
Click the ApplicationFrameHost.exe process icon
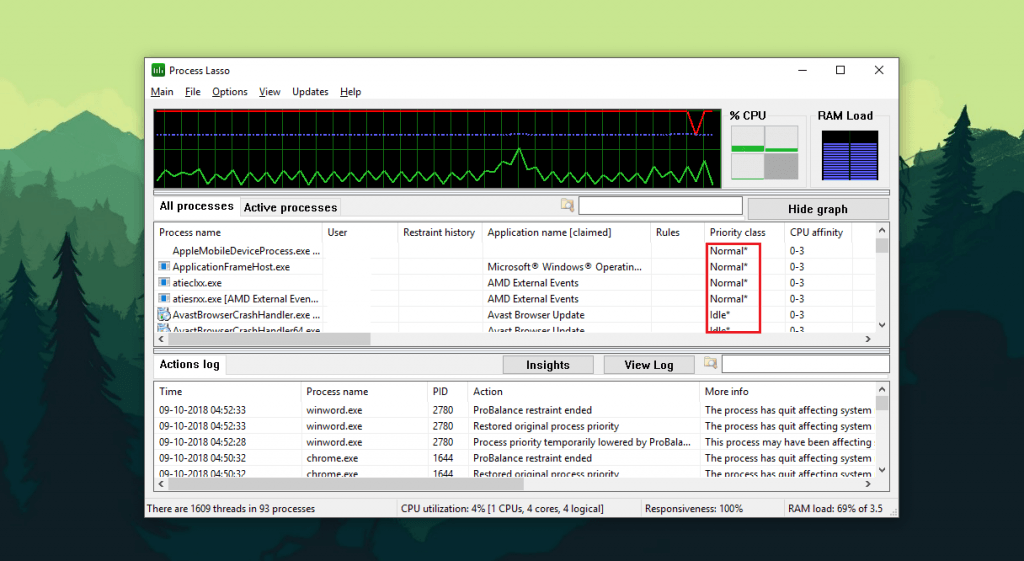coord(164,266)
